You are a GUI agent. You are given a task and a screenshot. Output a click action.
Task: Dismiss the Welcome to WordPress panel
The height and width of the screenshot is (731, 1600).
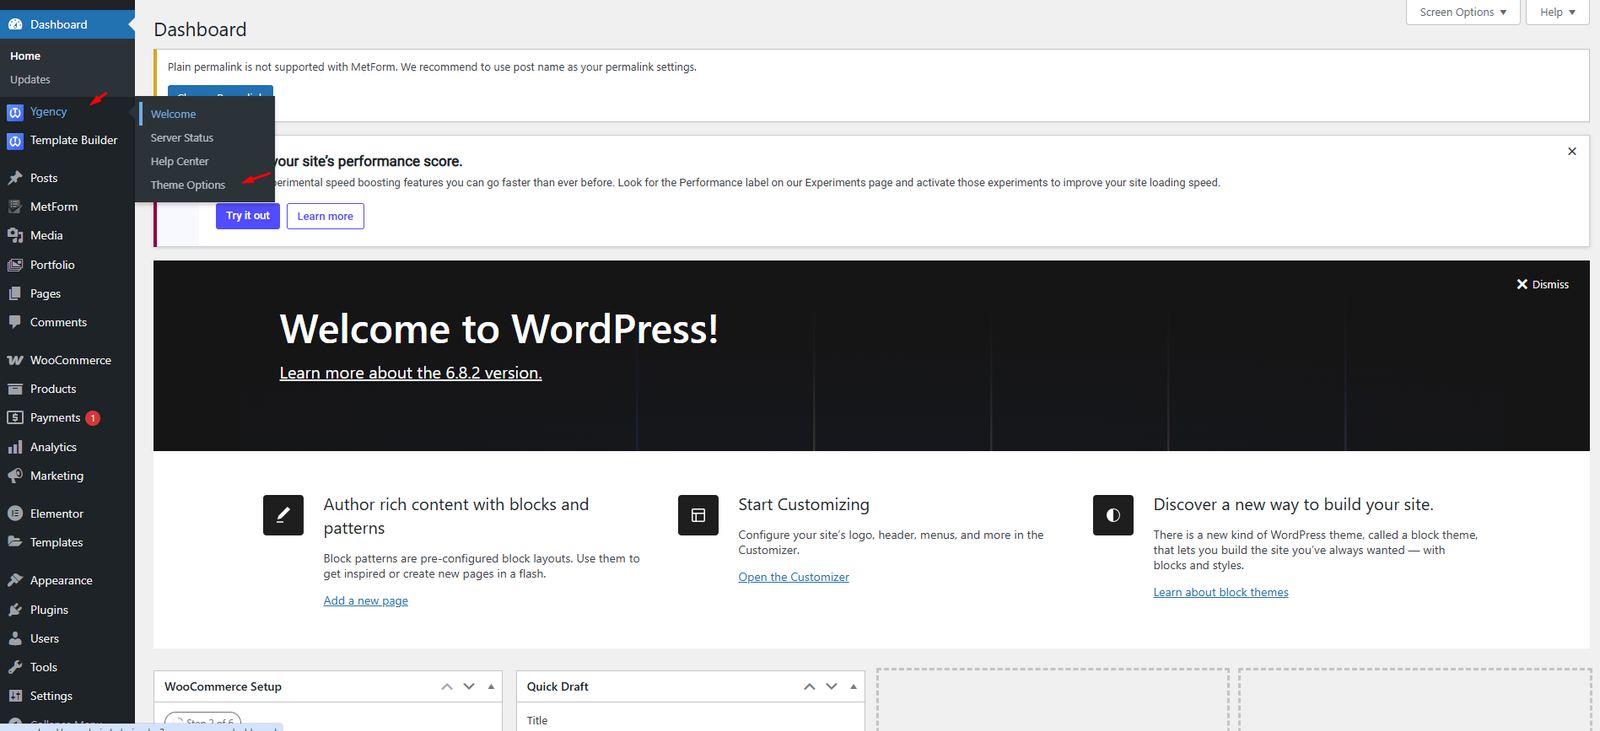point(1542,285)
